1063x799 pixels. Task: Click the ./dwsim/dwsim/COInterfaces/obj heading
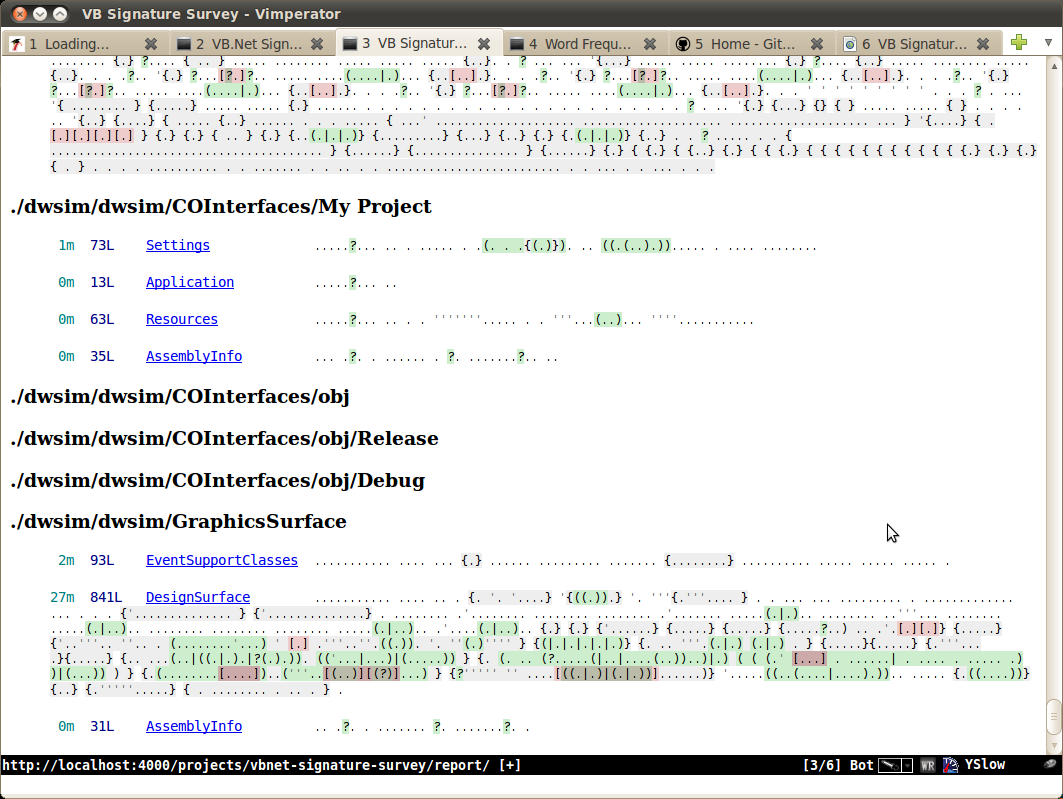point(180,396)
